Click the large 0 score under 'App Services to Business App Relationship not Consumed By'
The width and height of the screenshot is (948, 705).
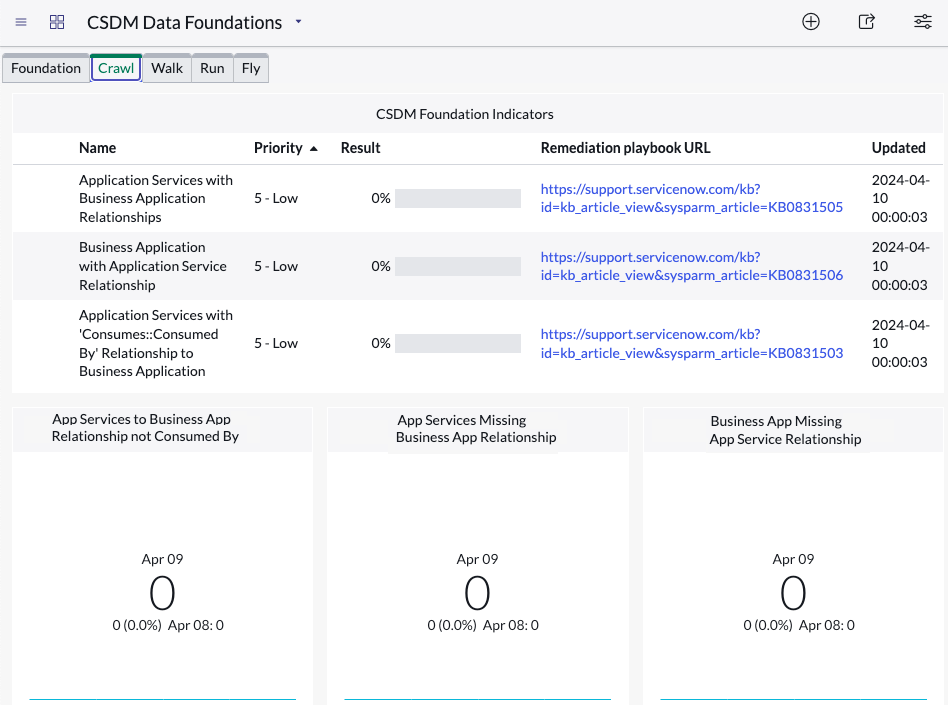coord(163,593)
